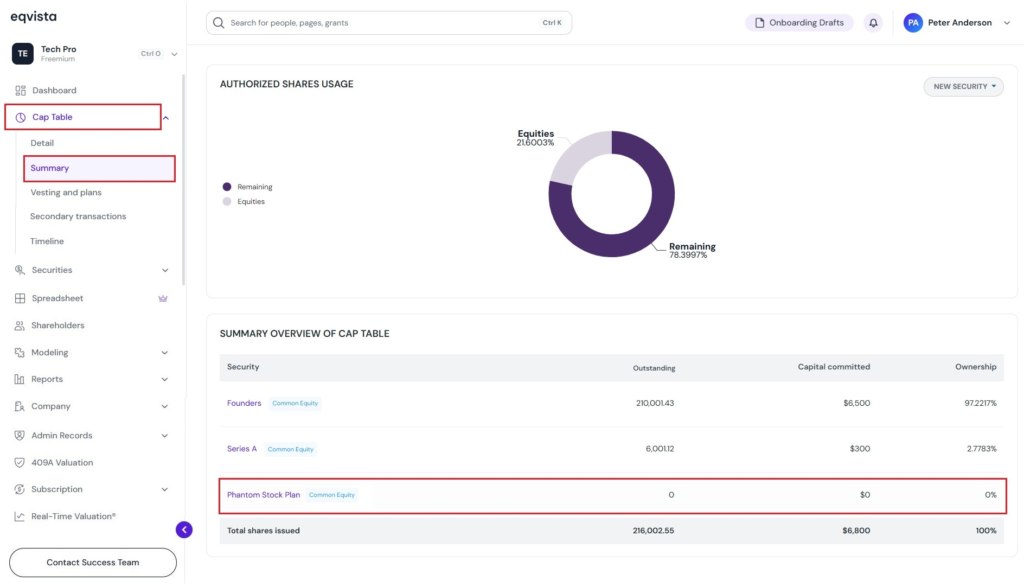Expand the Reports menu chevron
This screenshot has height=587, width=1024.
tap(165, 379)
